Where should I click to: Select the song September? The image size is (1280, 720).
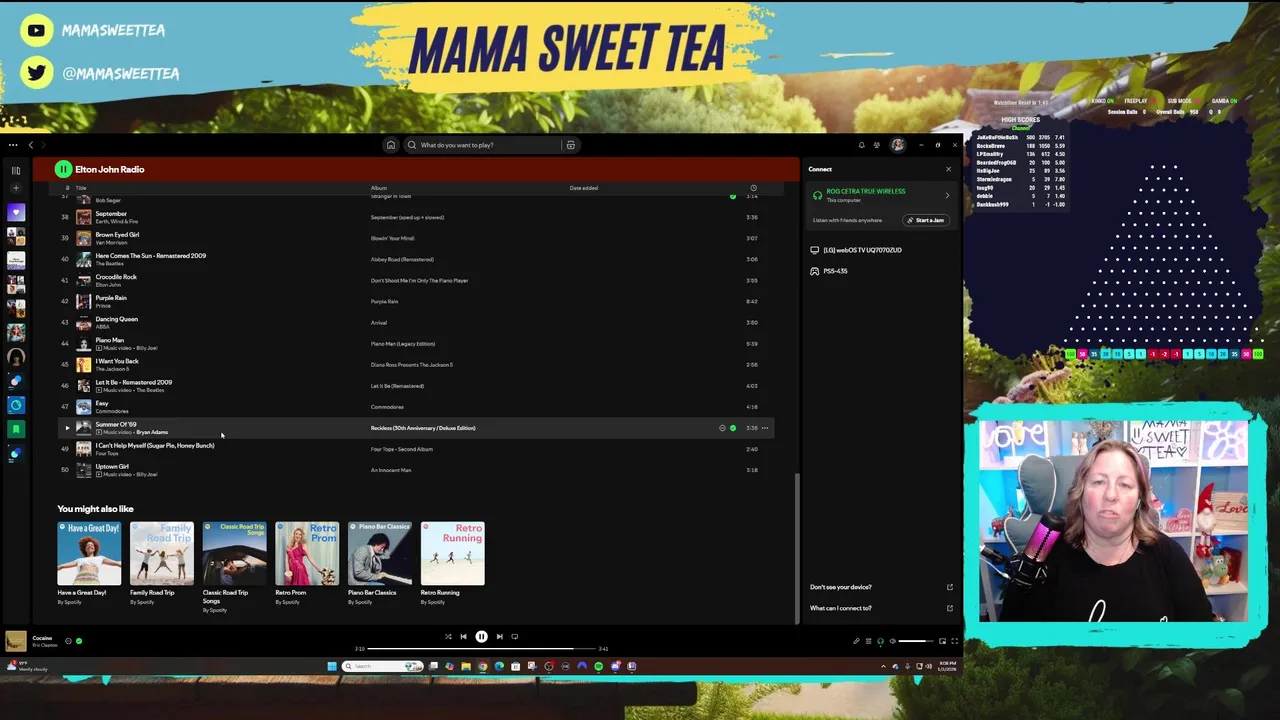tap(111, 213)
